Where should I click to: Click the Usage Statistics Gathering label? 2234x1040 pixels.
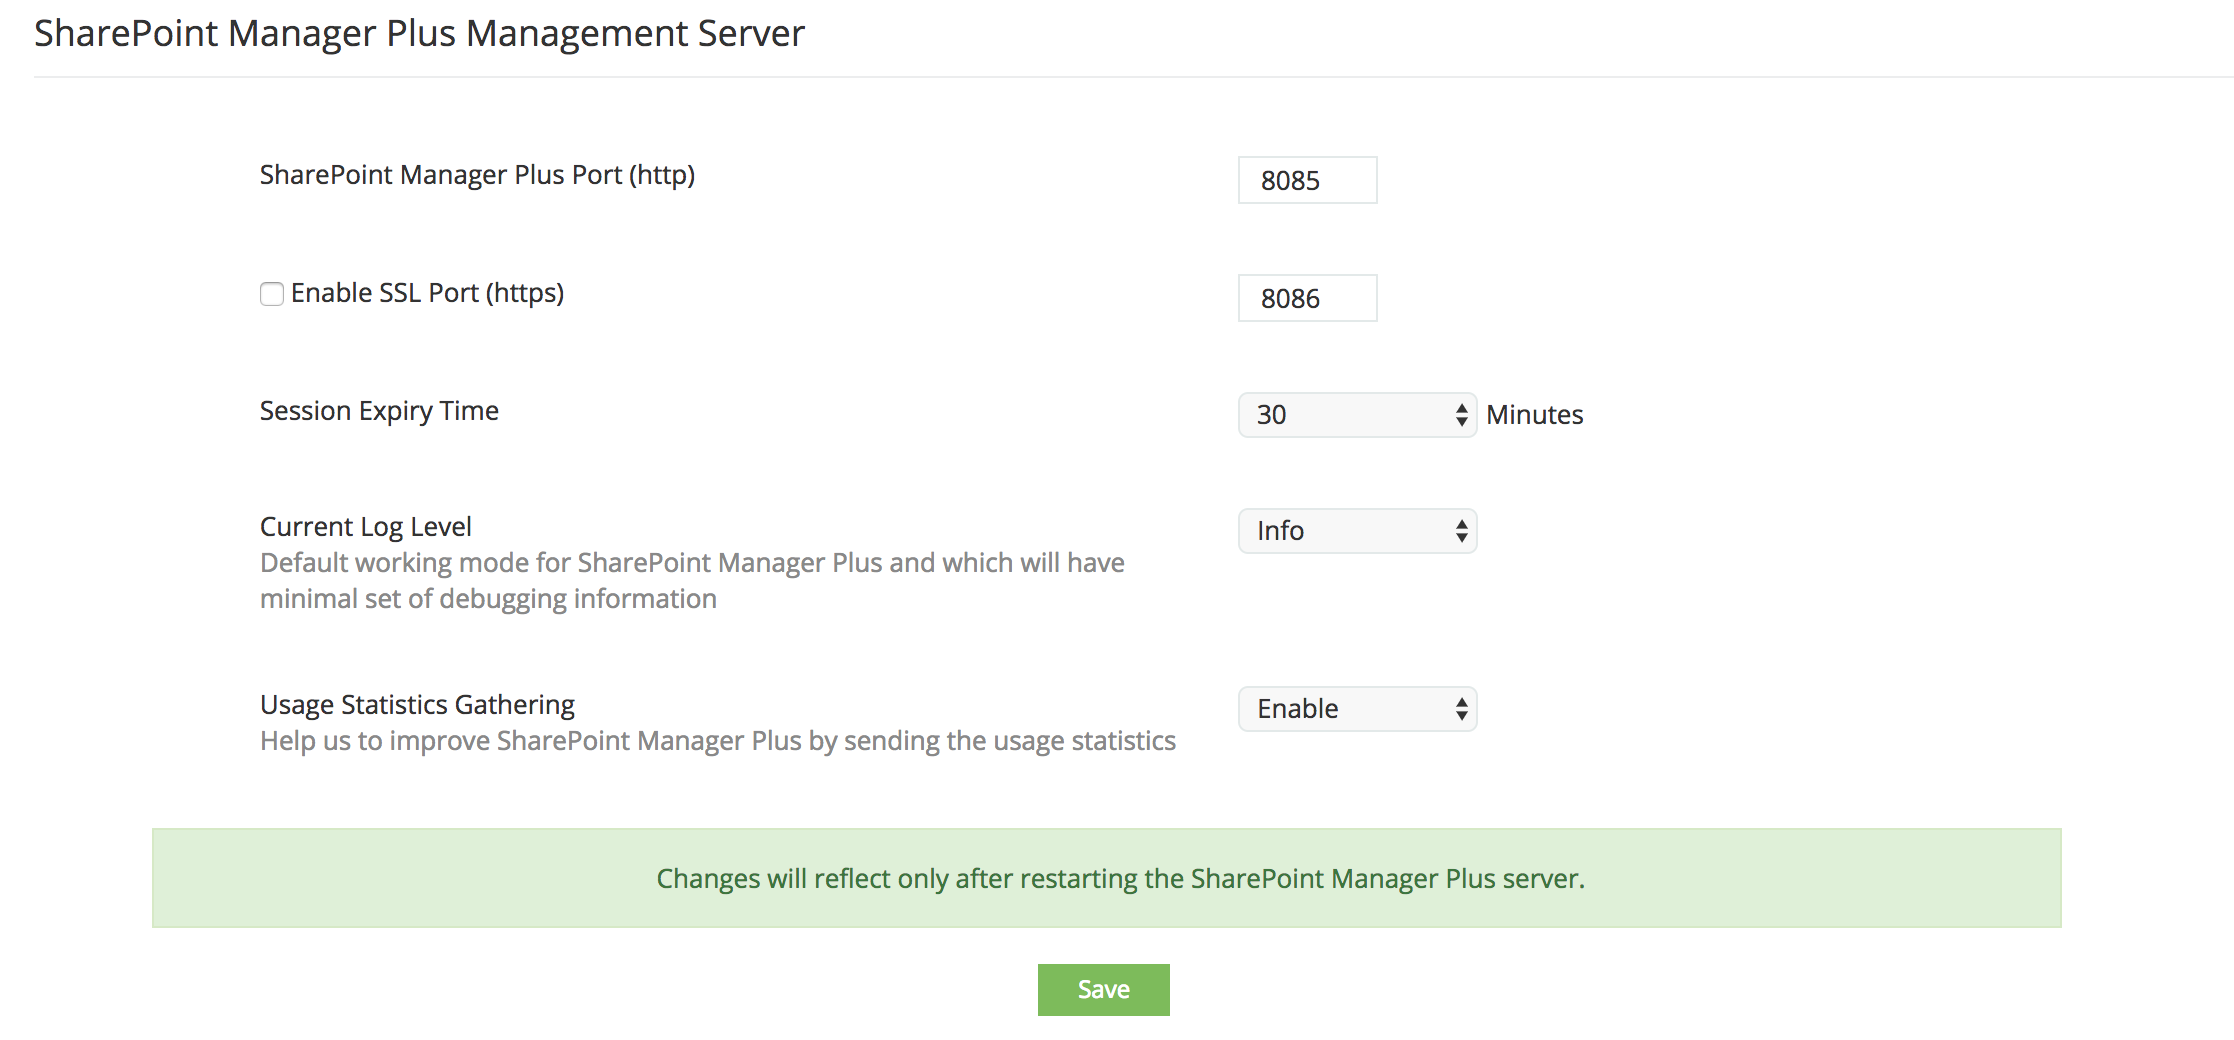click(x=417, y=705)
